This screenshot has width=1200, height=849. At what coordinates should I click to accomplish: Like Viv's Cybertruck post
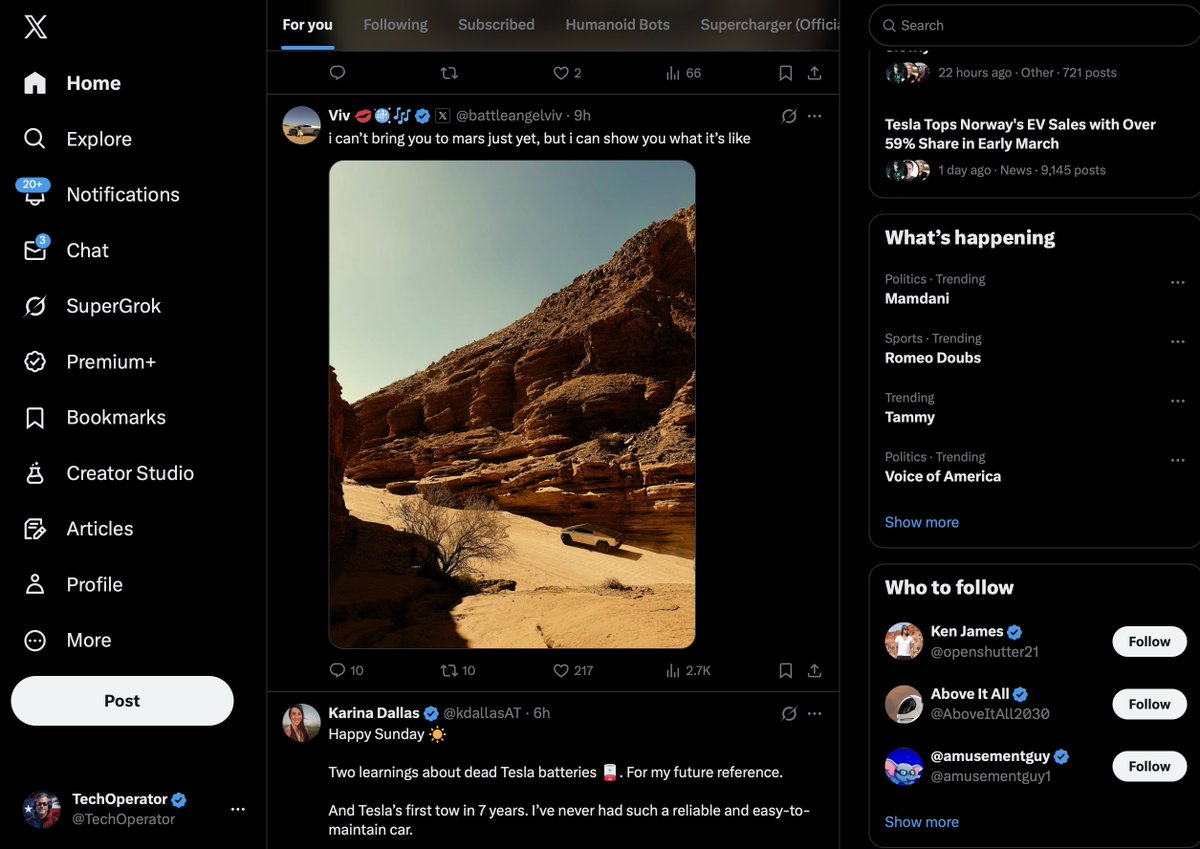[x=561, y=670]
